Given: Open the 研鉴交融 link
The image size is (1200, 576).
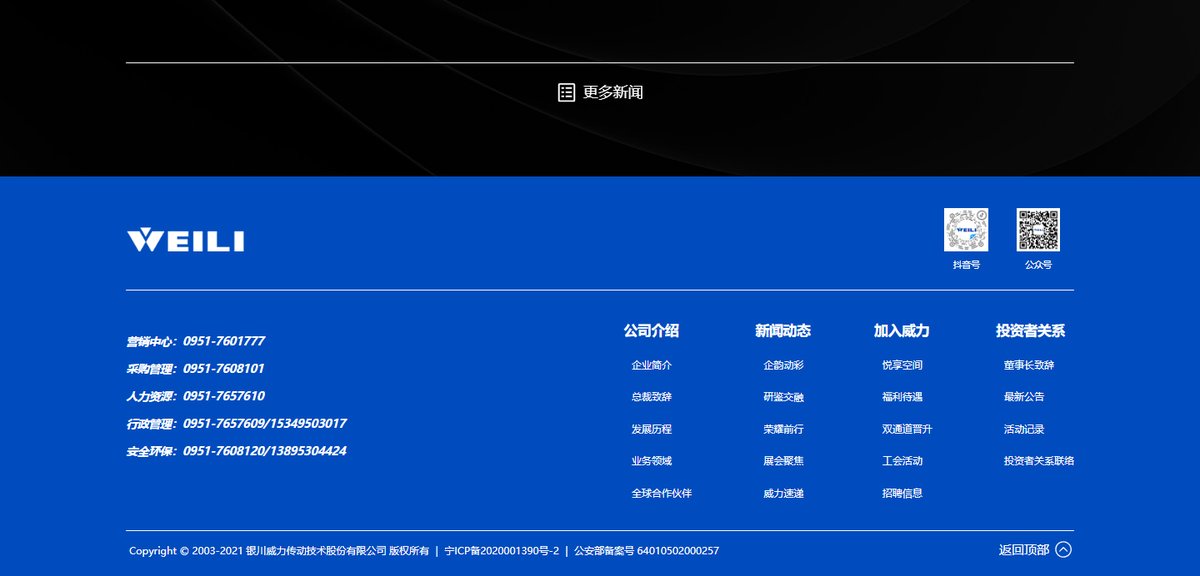Looking at the screenshot, I should coord(783,397).
